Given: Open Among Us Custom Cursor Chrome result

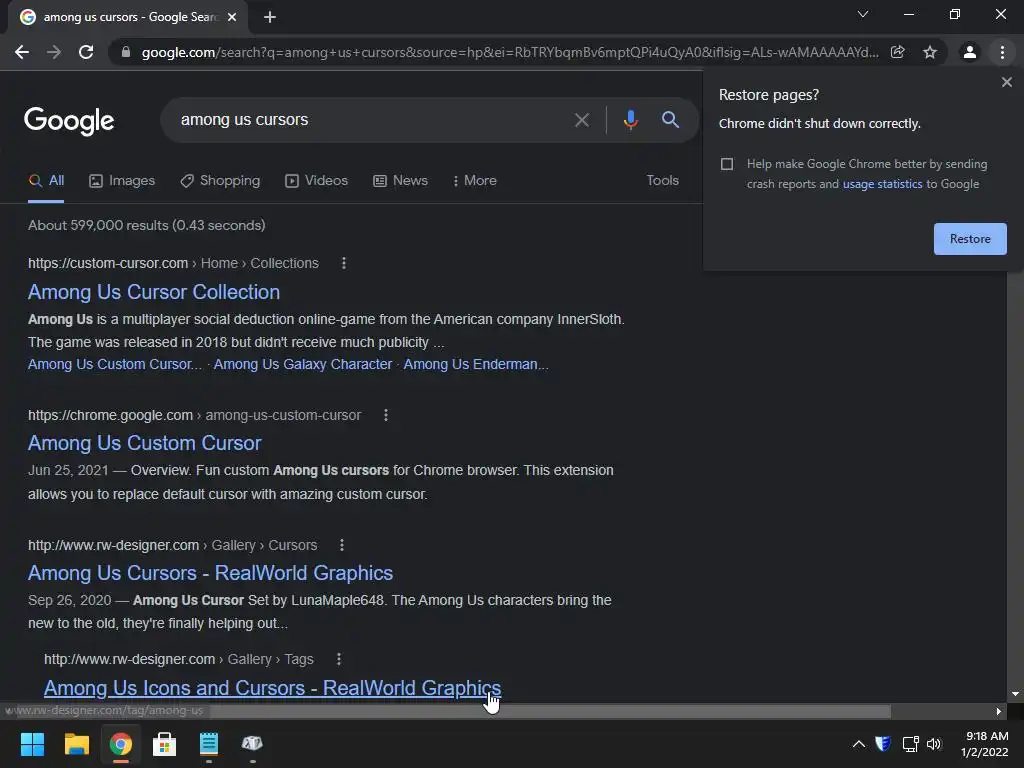Looking at the screenshot, I should pyautogui.click(x=144, y=443).
